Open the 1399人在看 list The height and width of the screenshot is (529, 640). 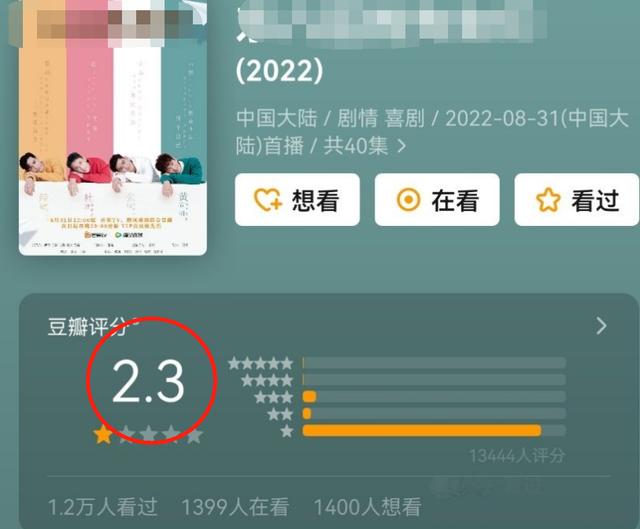click(x=235, y=507)
